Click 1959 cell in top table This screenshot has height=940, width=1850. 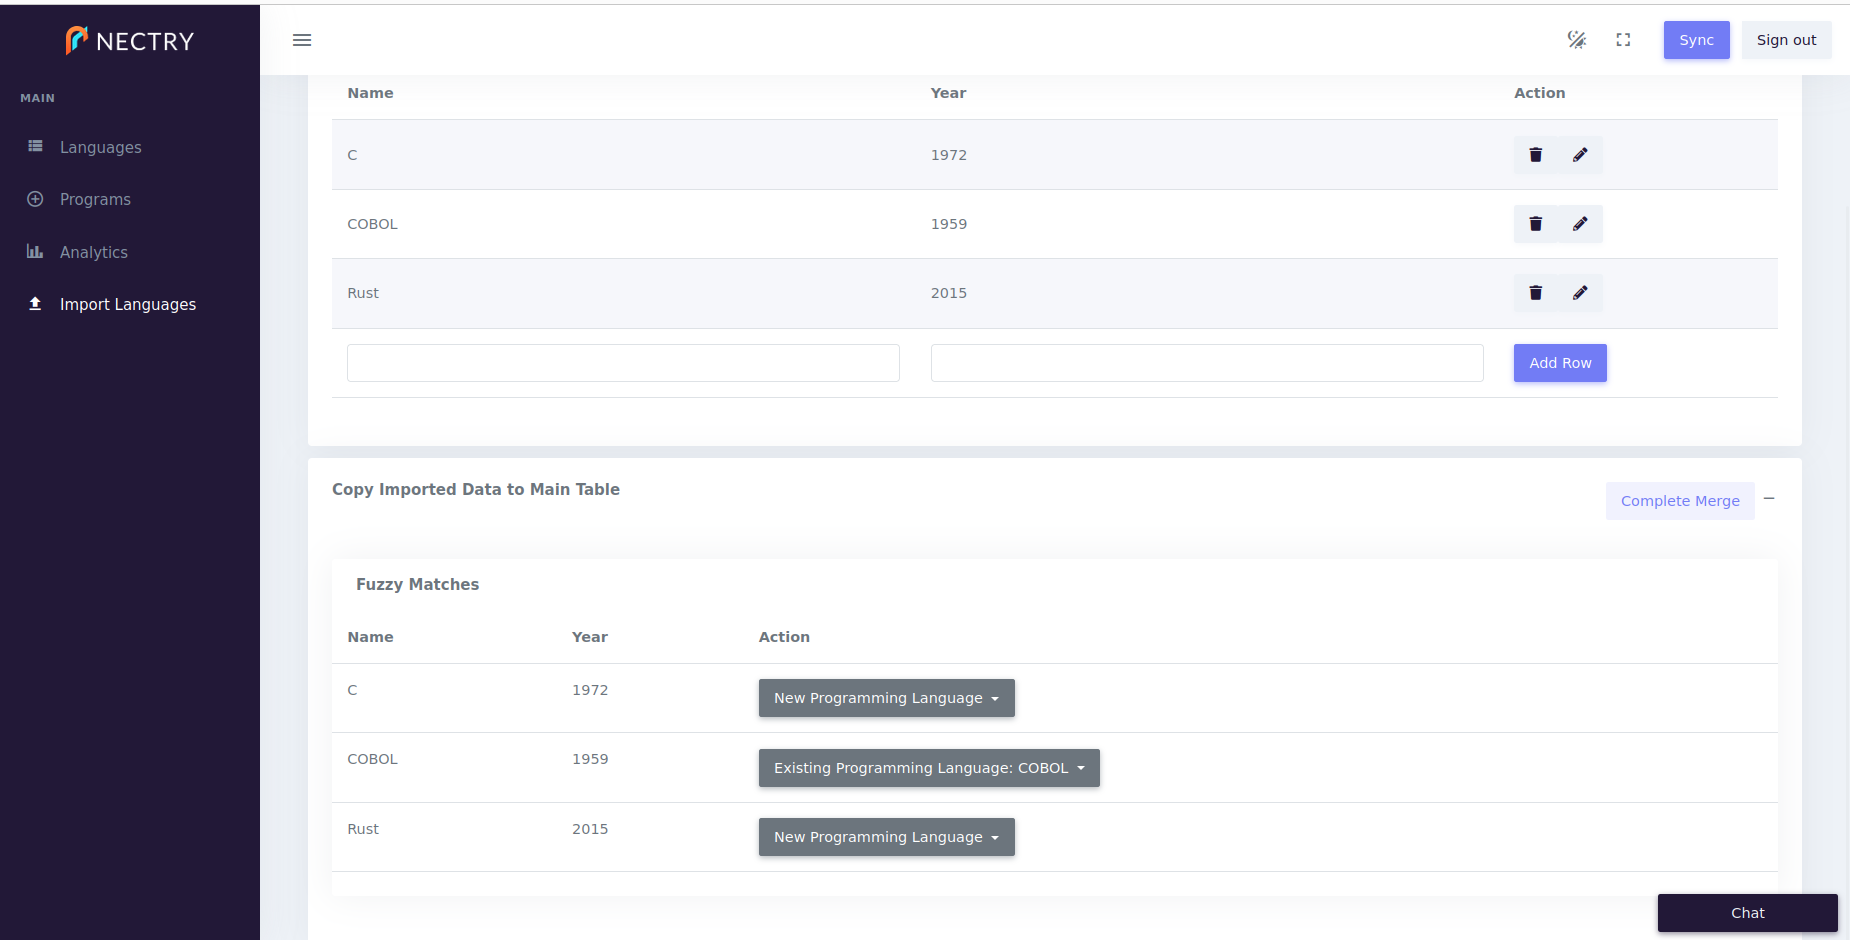click(949, 224)
